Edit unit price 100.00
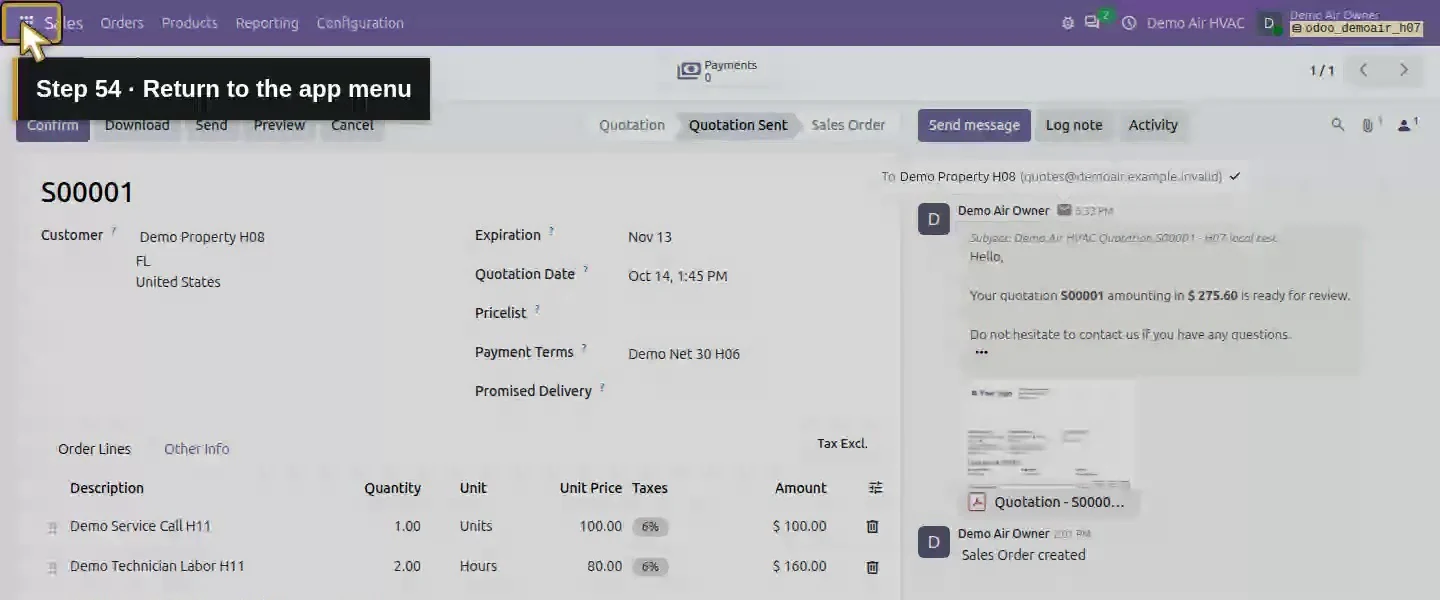 [600, 526]
